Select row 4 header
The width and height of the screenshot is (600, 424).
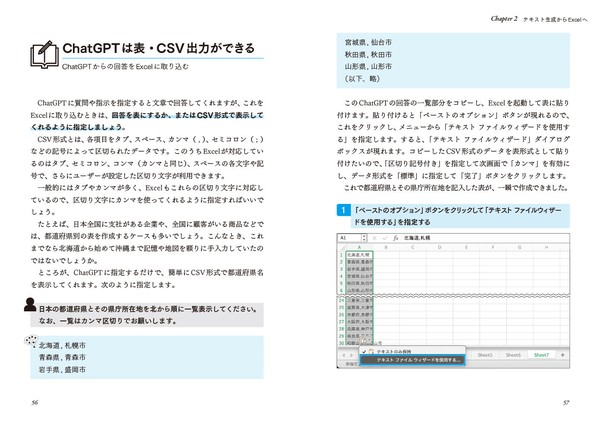pos(341,276)
